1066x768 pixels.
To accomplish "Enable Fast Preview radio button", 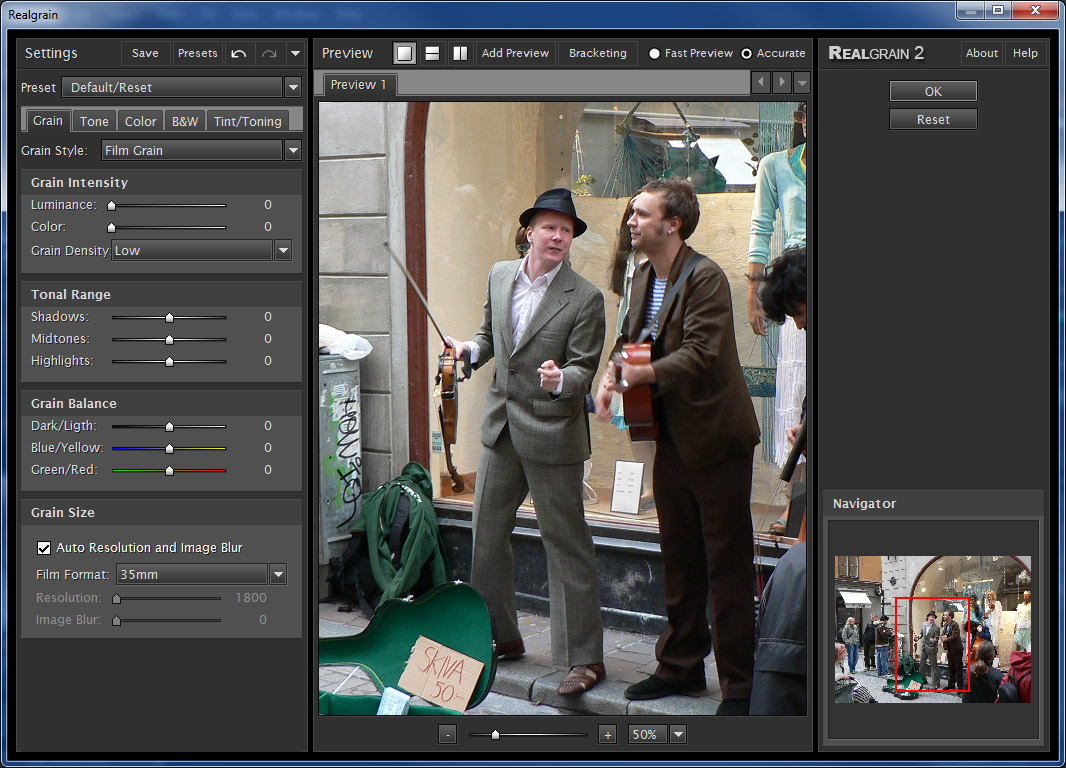I will tap(654, 53).
